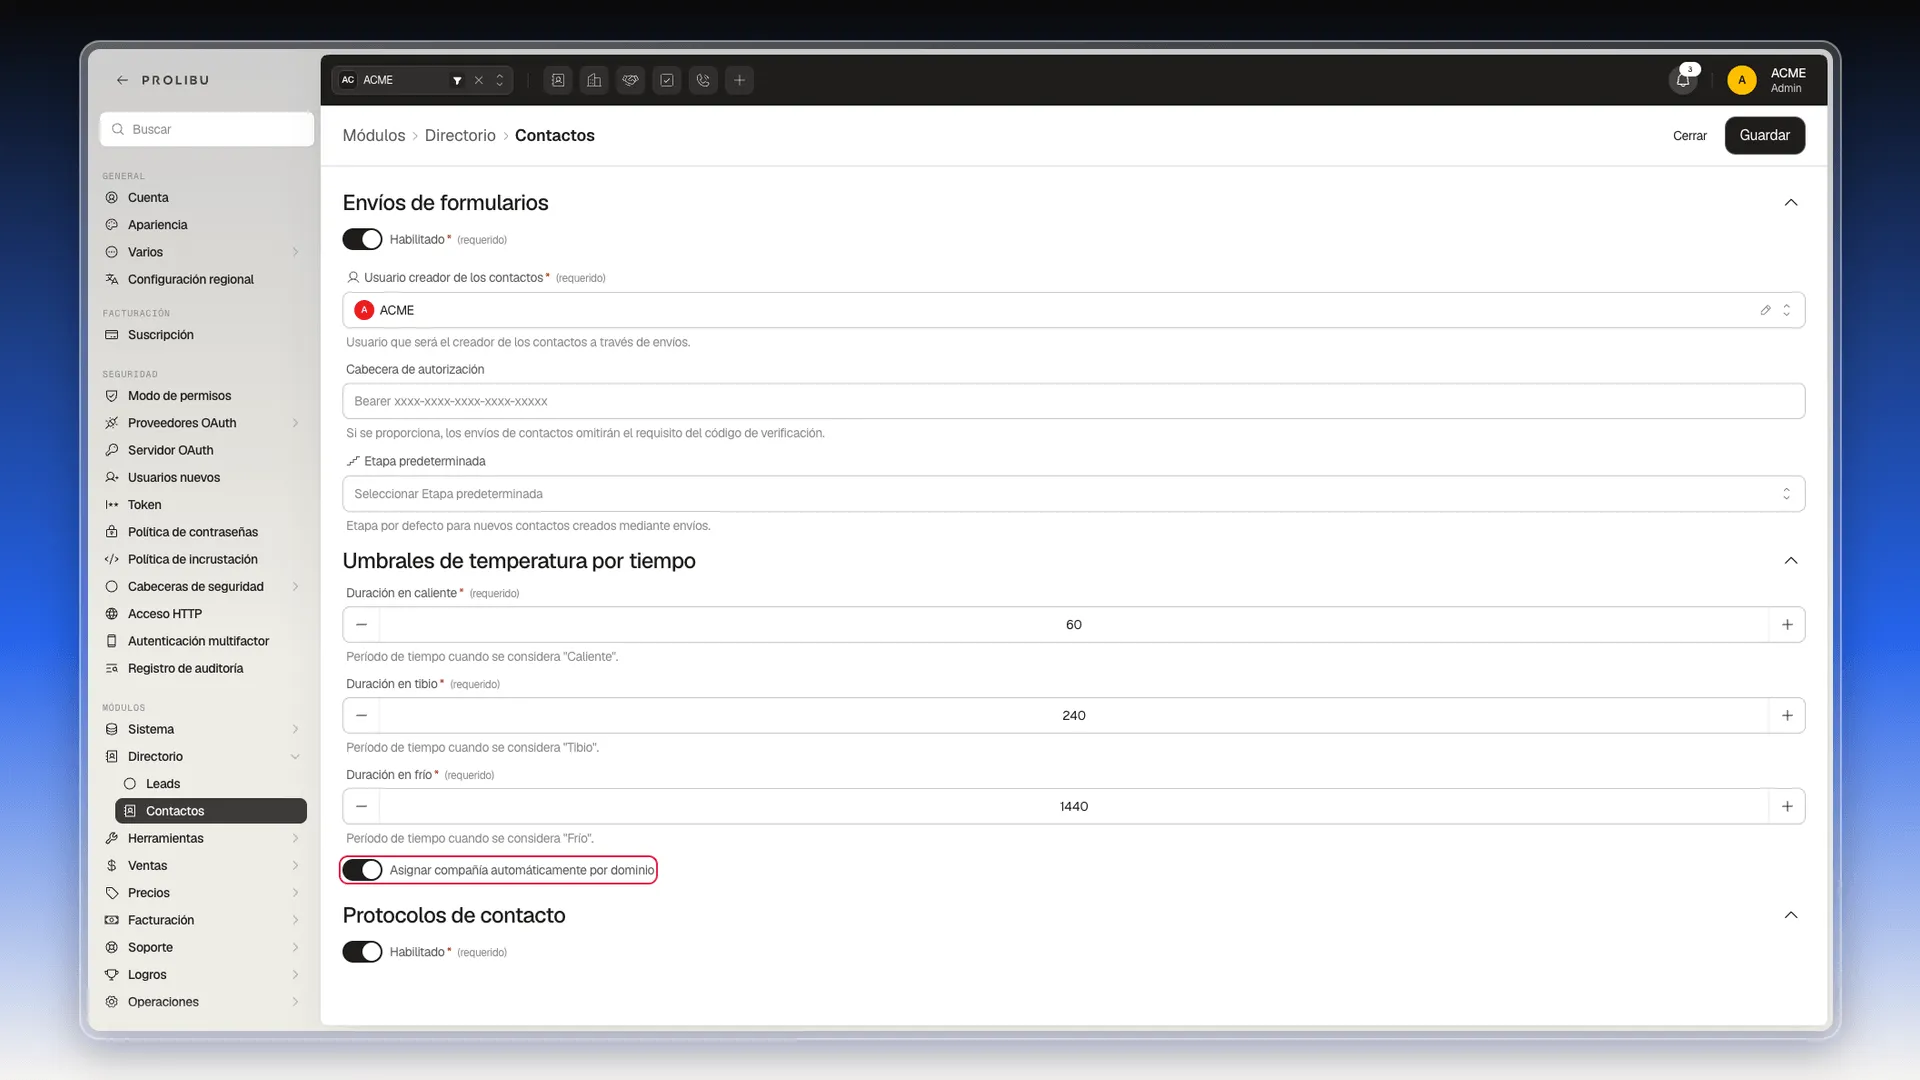Select Contactos in the sidebar
The width and height of the screenshot is (1920, 1080).
(211, 811)
